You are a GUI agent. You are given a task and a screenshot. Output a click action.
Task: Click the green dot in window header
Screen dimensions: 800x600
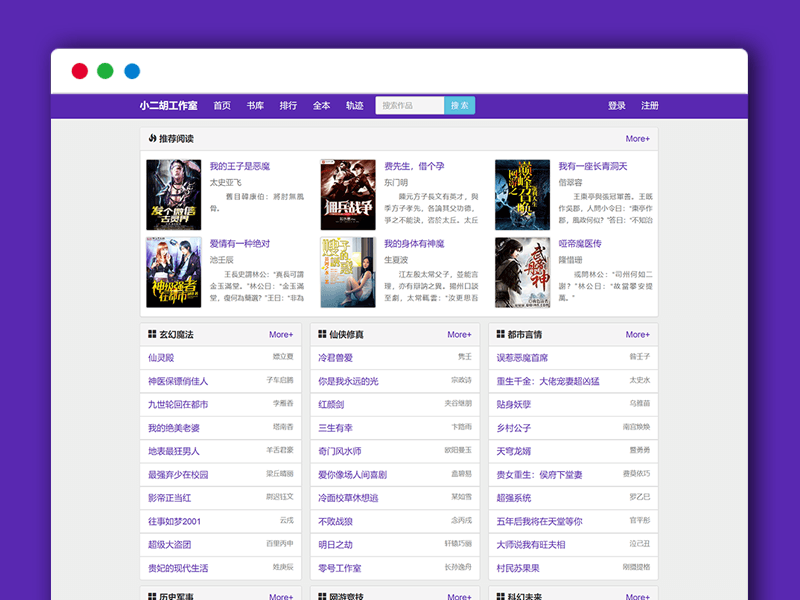[106, 71]
